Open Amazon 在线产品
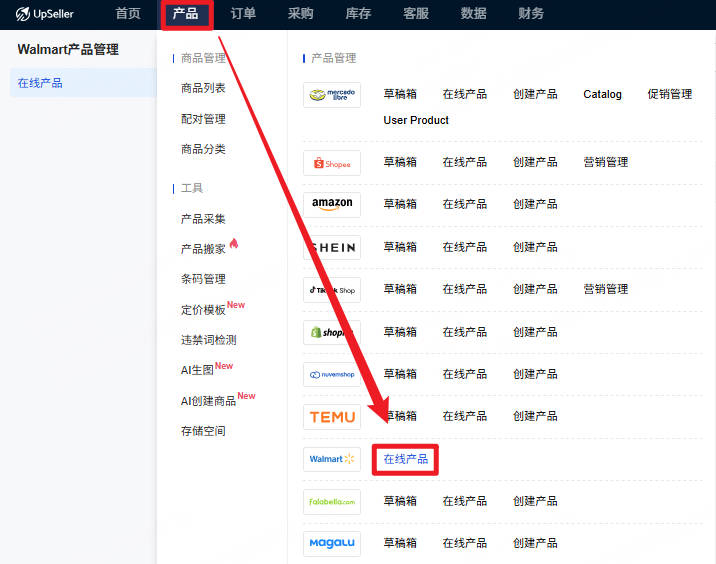 coord(464,205)
